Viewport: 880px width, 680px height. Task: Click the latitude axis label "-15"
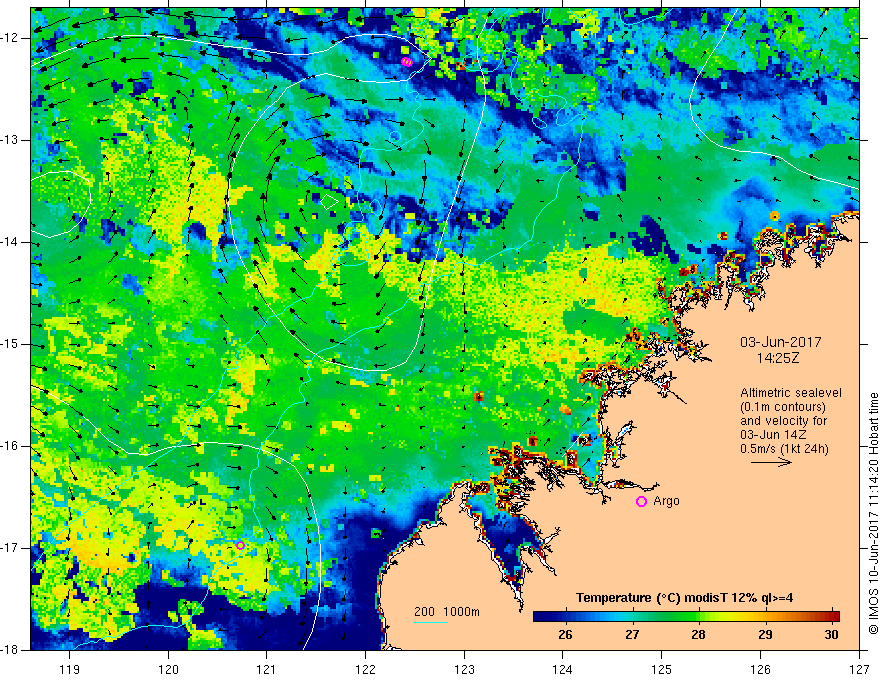(x=11, y=344)
